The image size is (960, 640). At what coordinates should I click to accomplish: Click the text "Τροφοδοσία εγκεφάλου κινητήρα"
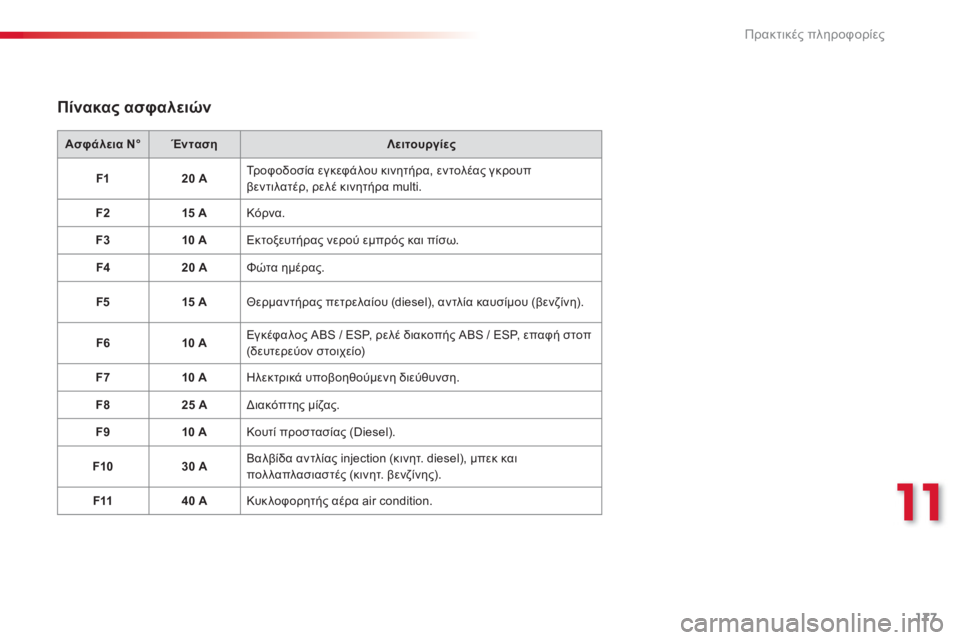point(340,171)
